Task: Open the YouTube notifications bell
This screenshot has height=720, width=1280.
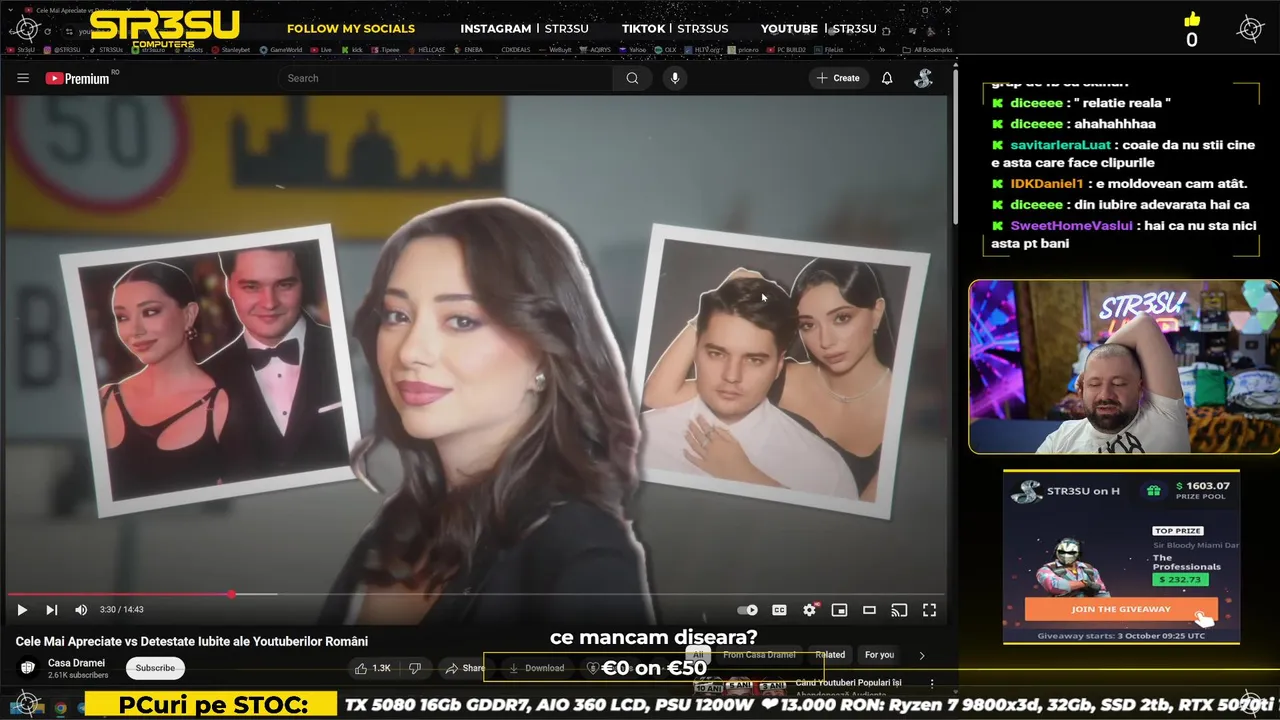Action: click(887, 78)
